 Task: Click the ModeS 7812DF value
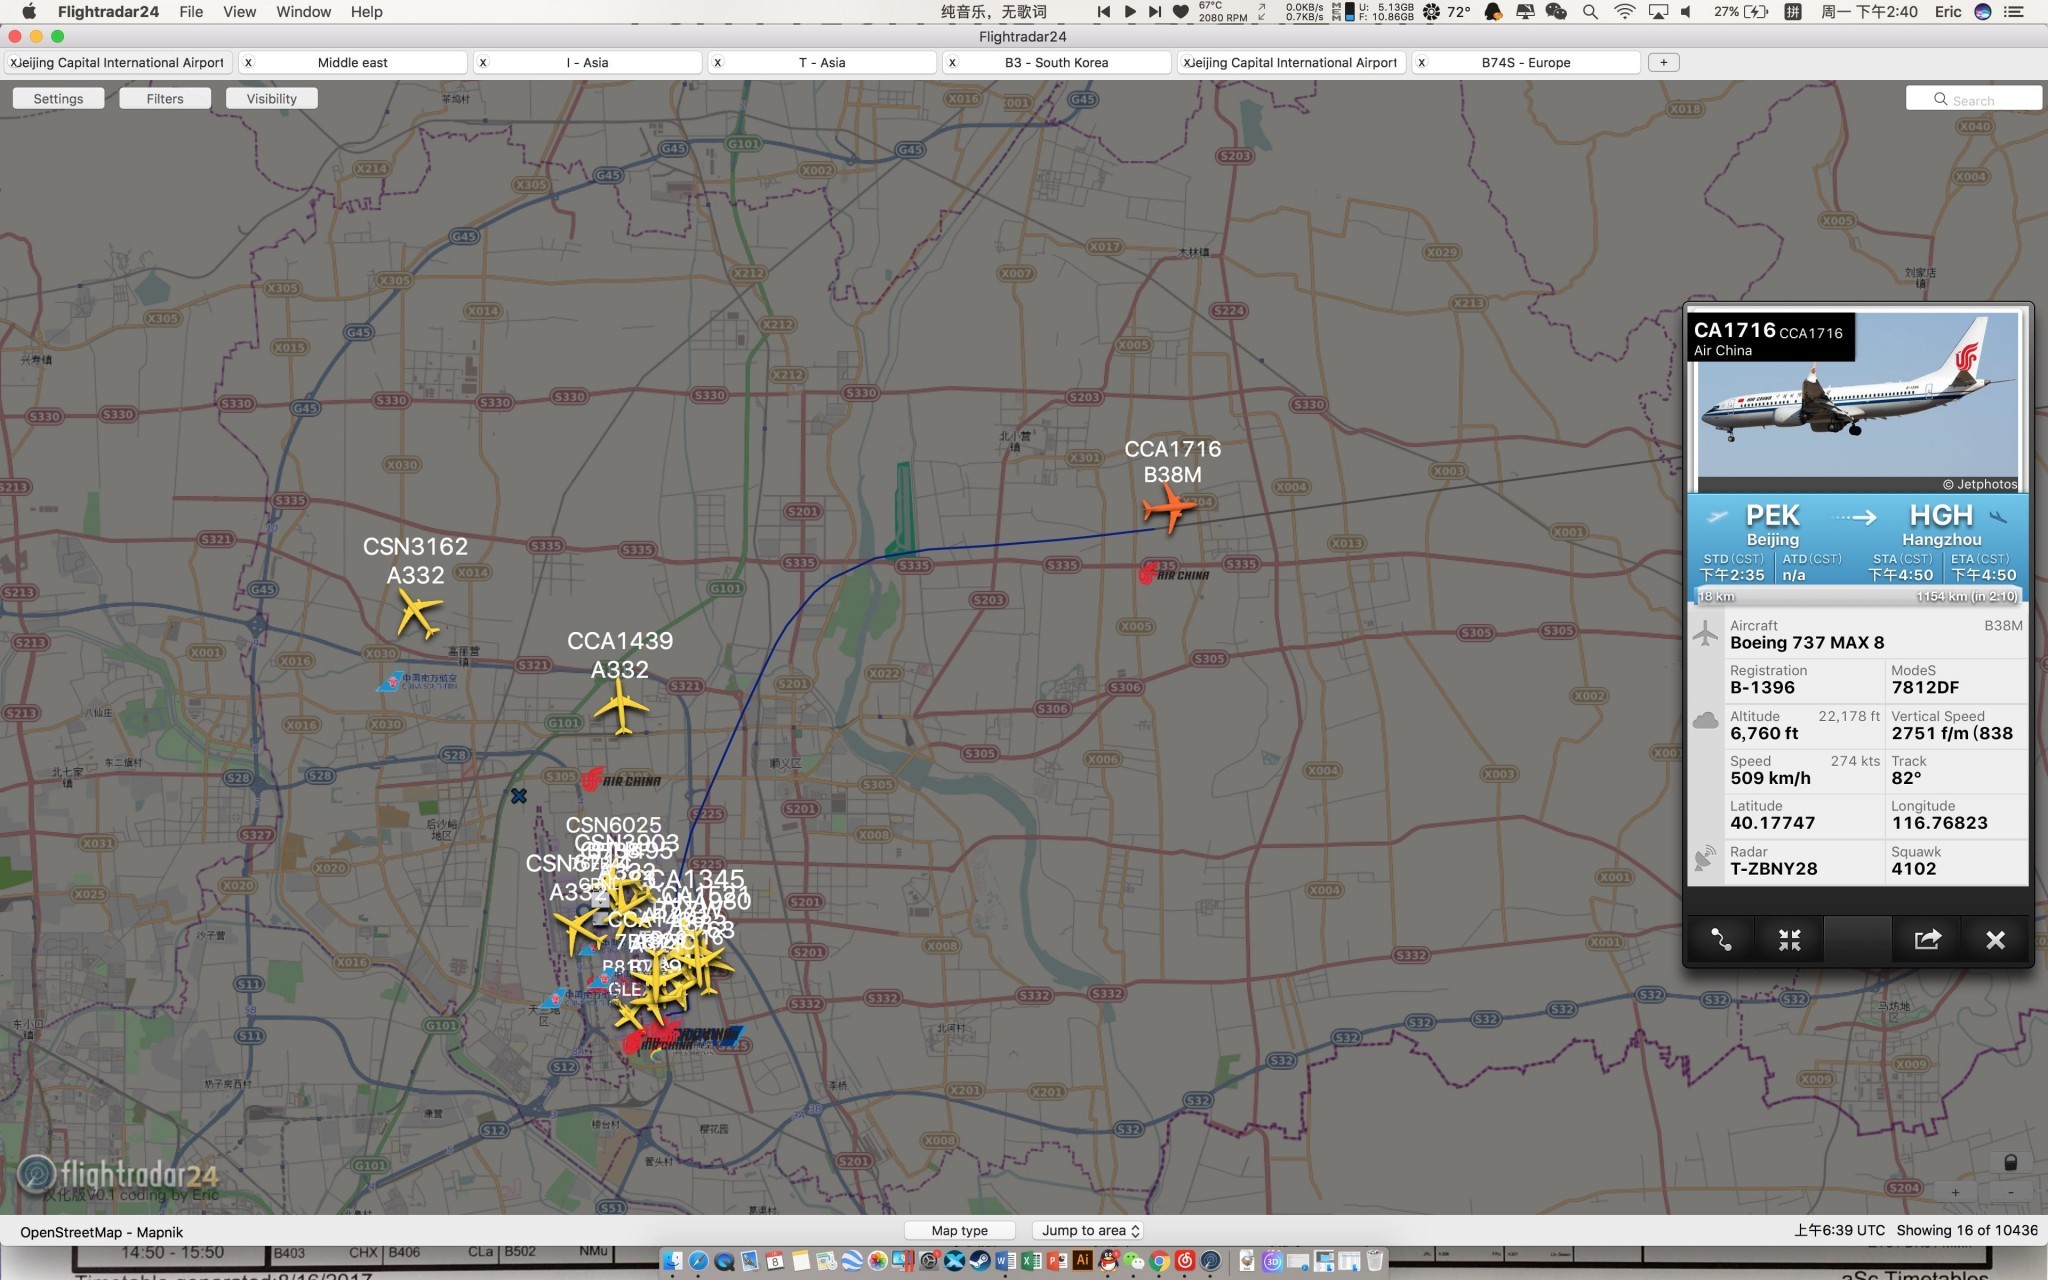[1925, 688]
